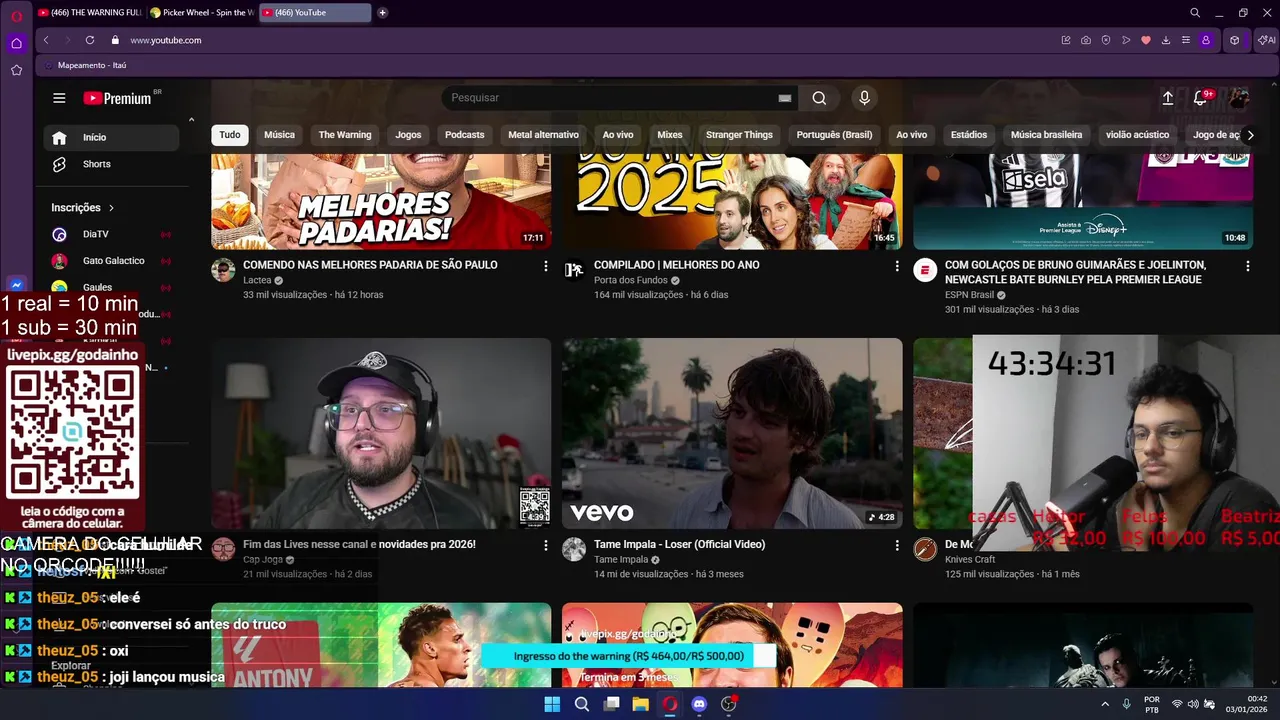Open the extensions cube icon
This screenshot has width=1280, height=720.
pyautogui.click(x=1235, y=40)
